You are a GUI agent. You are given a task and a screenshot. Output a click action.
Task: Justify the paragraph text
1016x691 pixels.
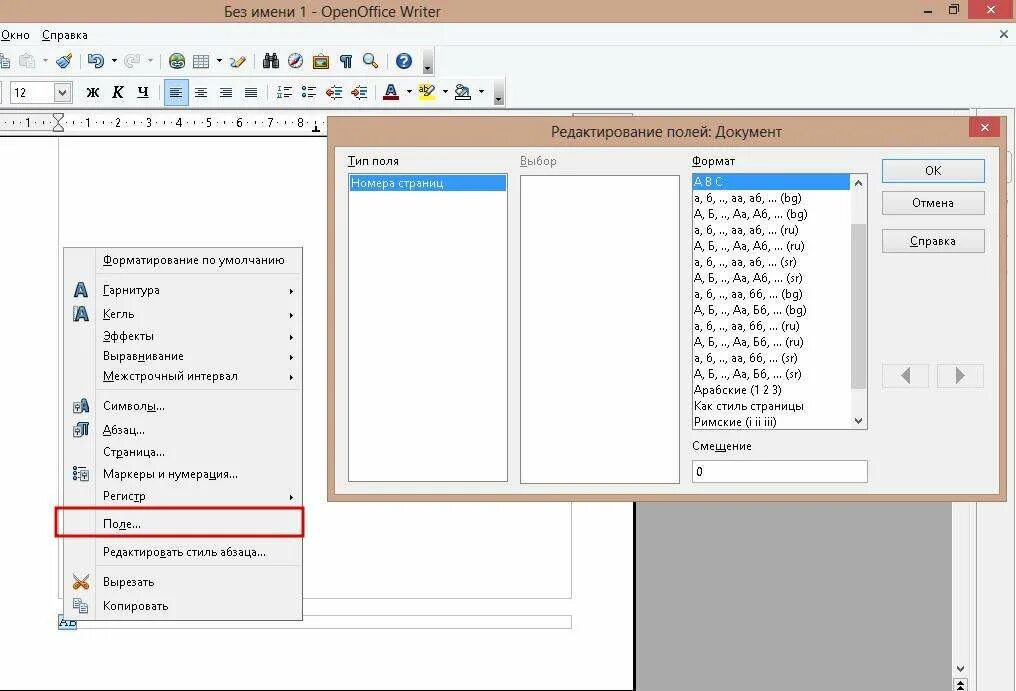(251, 93)
